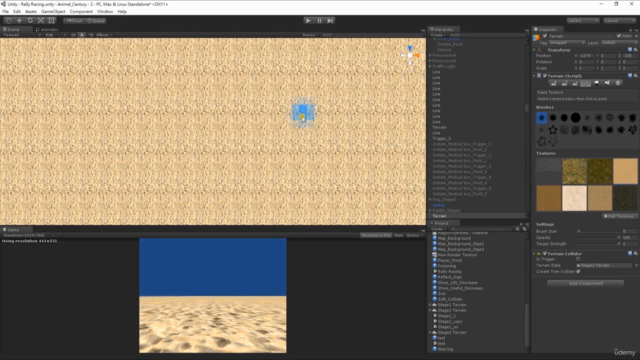Click the Add Component button

tap(585, 283)
